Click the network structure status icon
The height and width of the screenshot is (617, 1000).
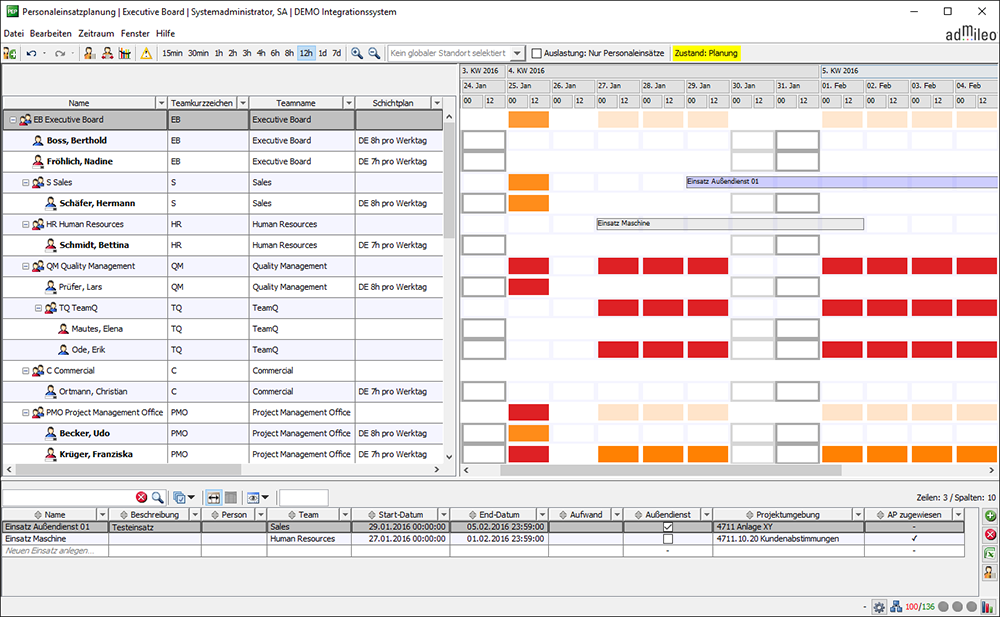click(x=896, y=607)
